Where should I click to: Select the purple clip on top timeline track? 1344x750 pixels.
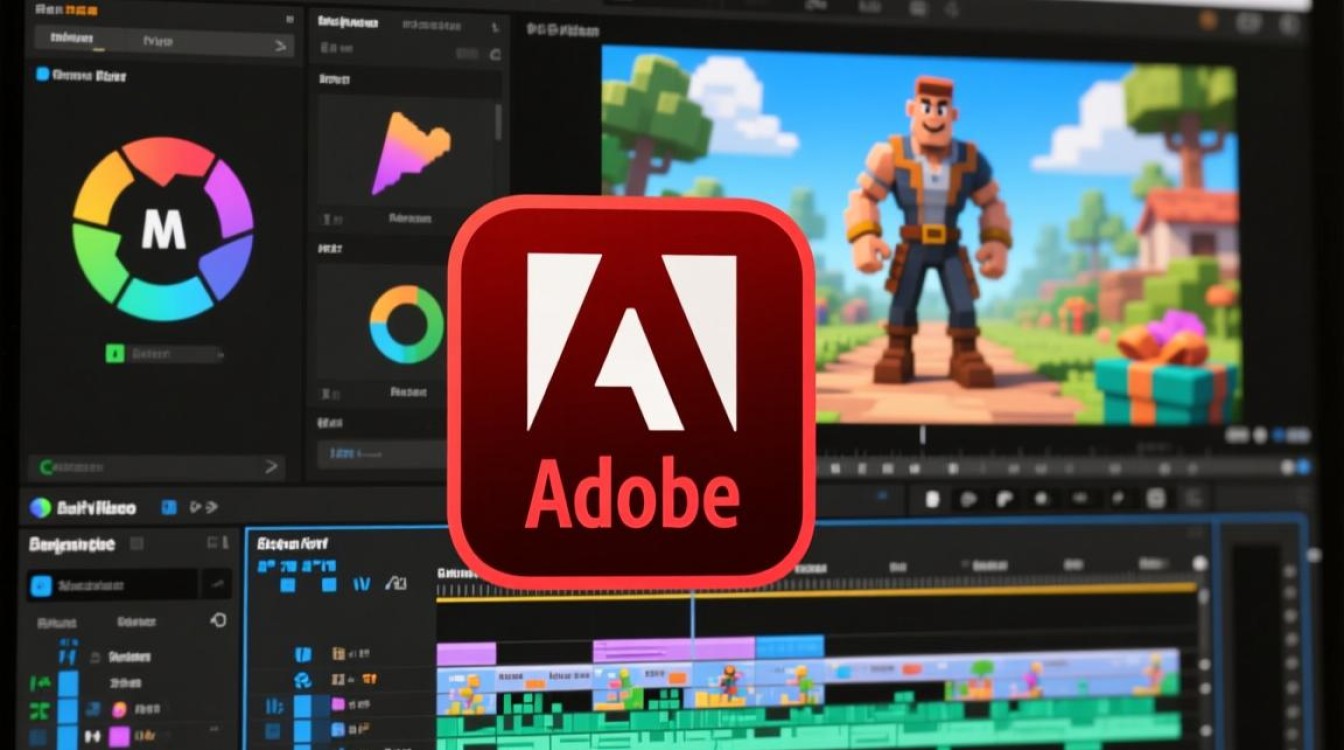(674, 648)
